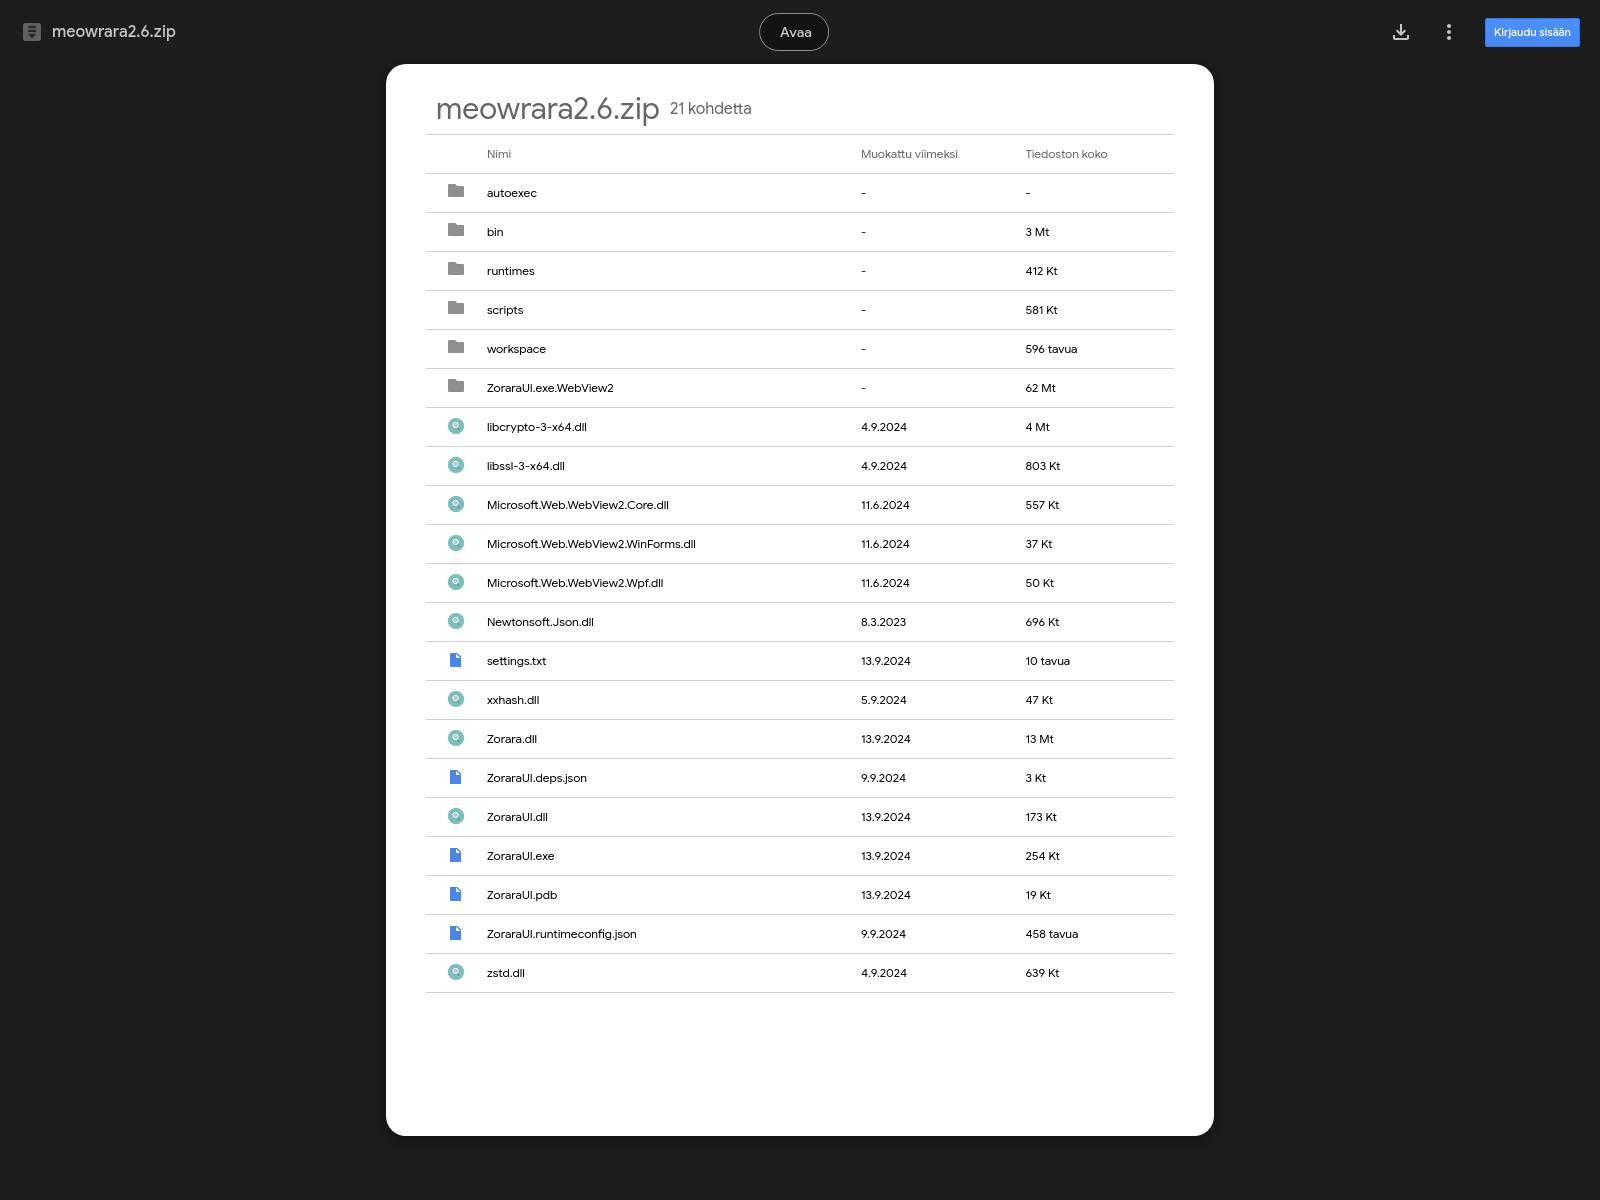1600x1200 pixels.
Task: Click the download icon in the top bar
Action: click(1401, 32)
